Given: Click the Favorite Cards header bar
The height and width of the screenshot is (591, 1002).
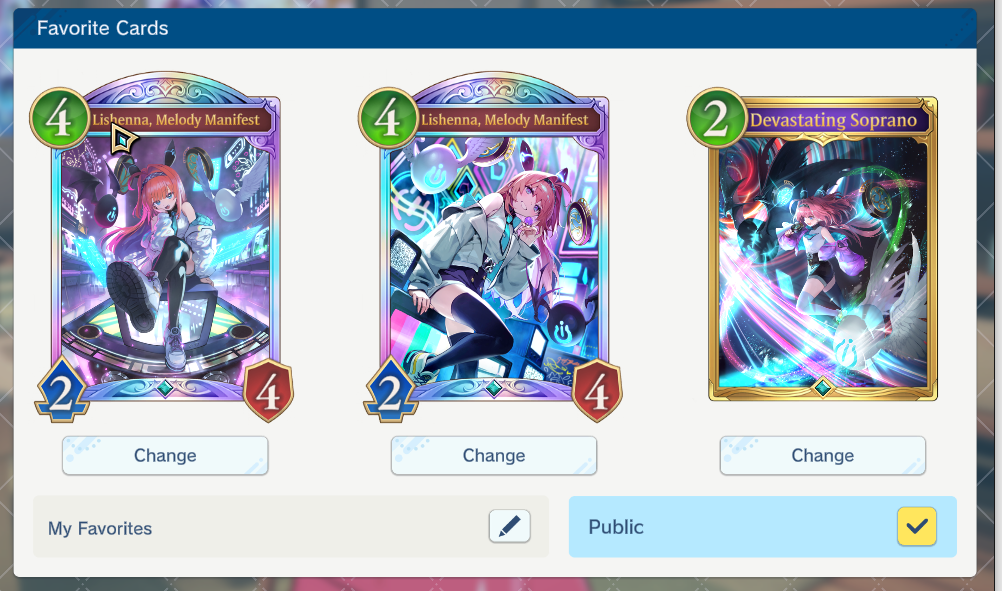Looking at the screenshot, I should tap(495, 28).
